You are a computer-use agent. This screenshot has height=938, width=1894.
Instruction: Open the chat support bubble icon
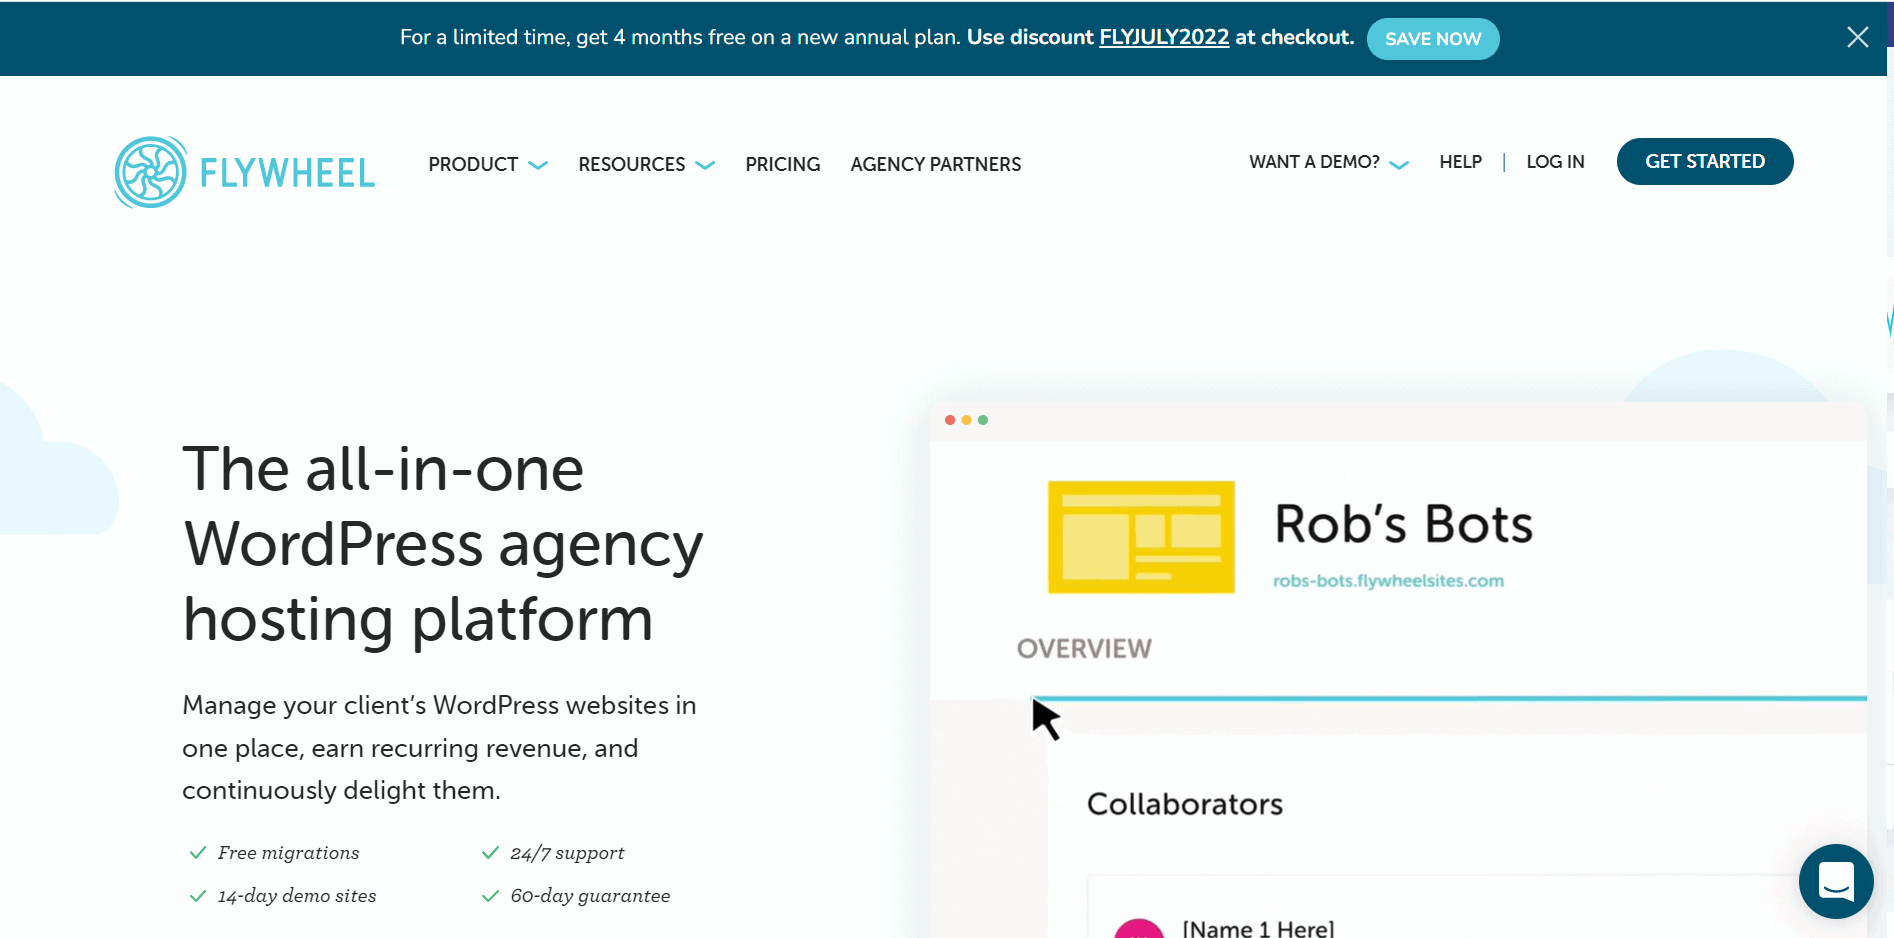point(1836,881)
